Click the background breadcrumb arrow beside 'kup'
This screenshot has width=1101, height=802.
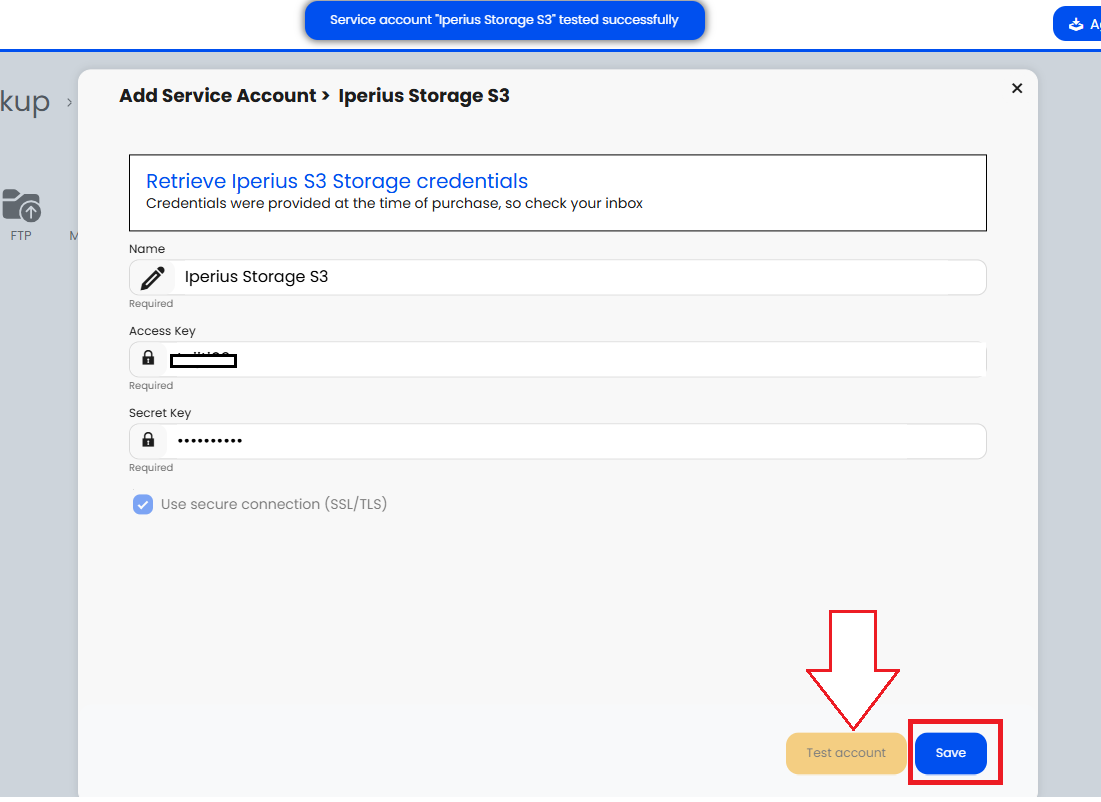(69, 101)
